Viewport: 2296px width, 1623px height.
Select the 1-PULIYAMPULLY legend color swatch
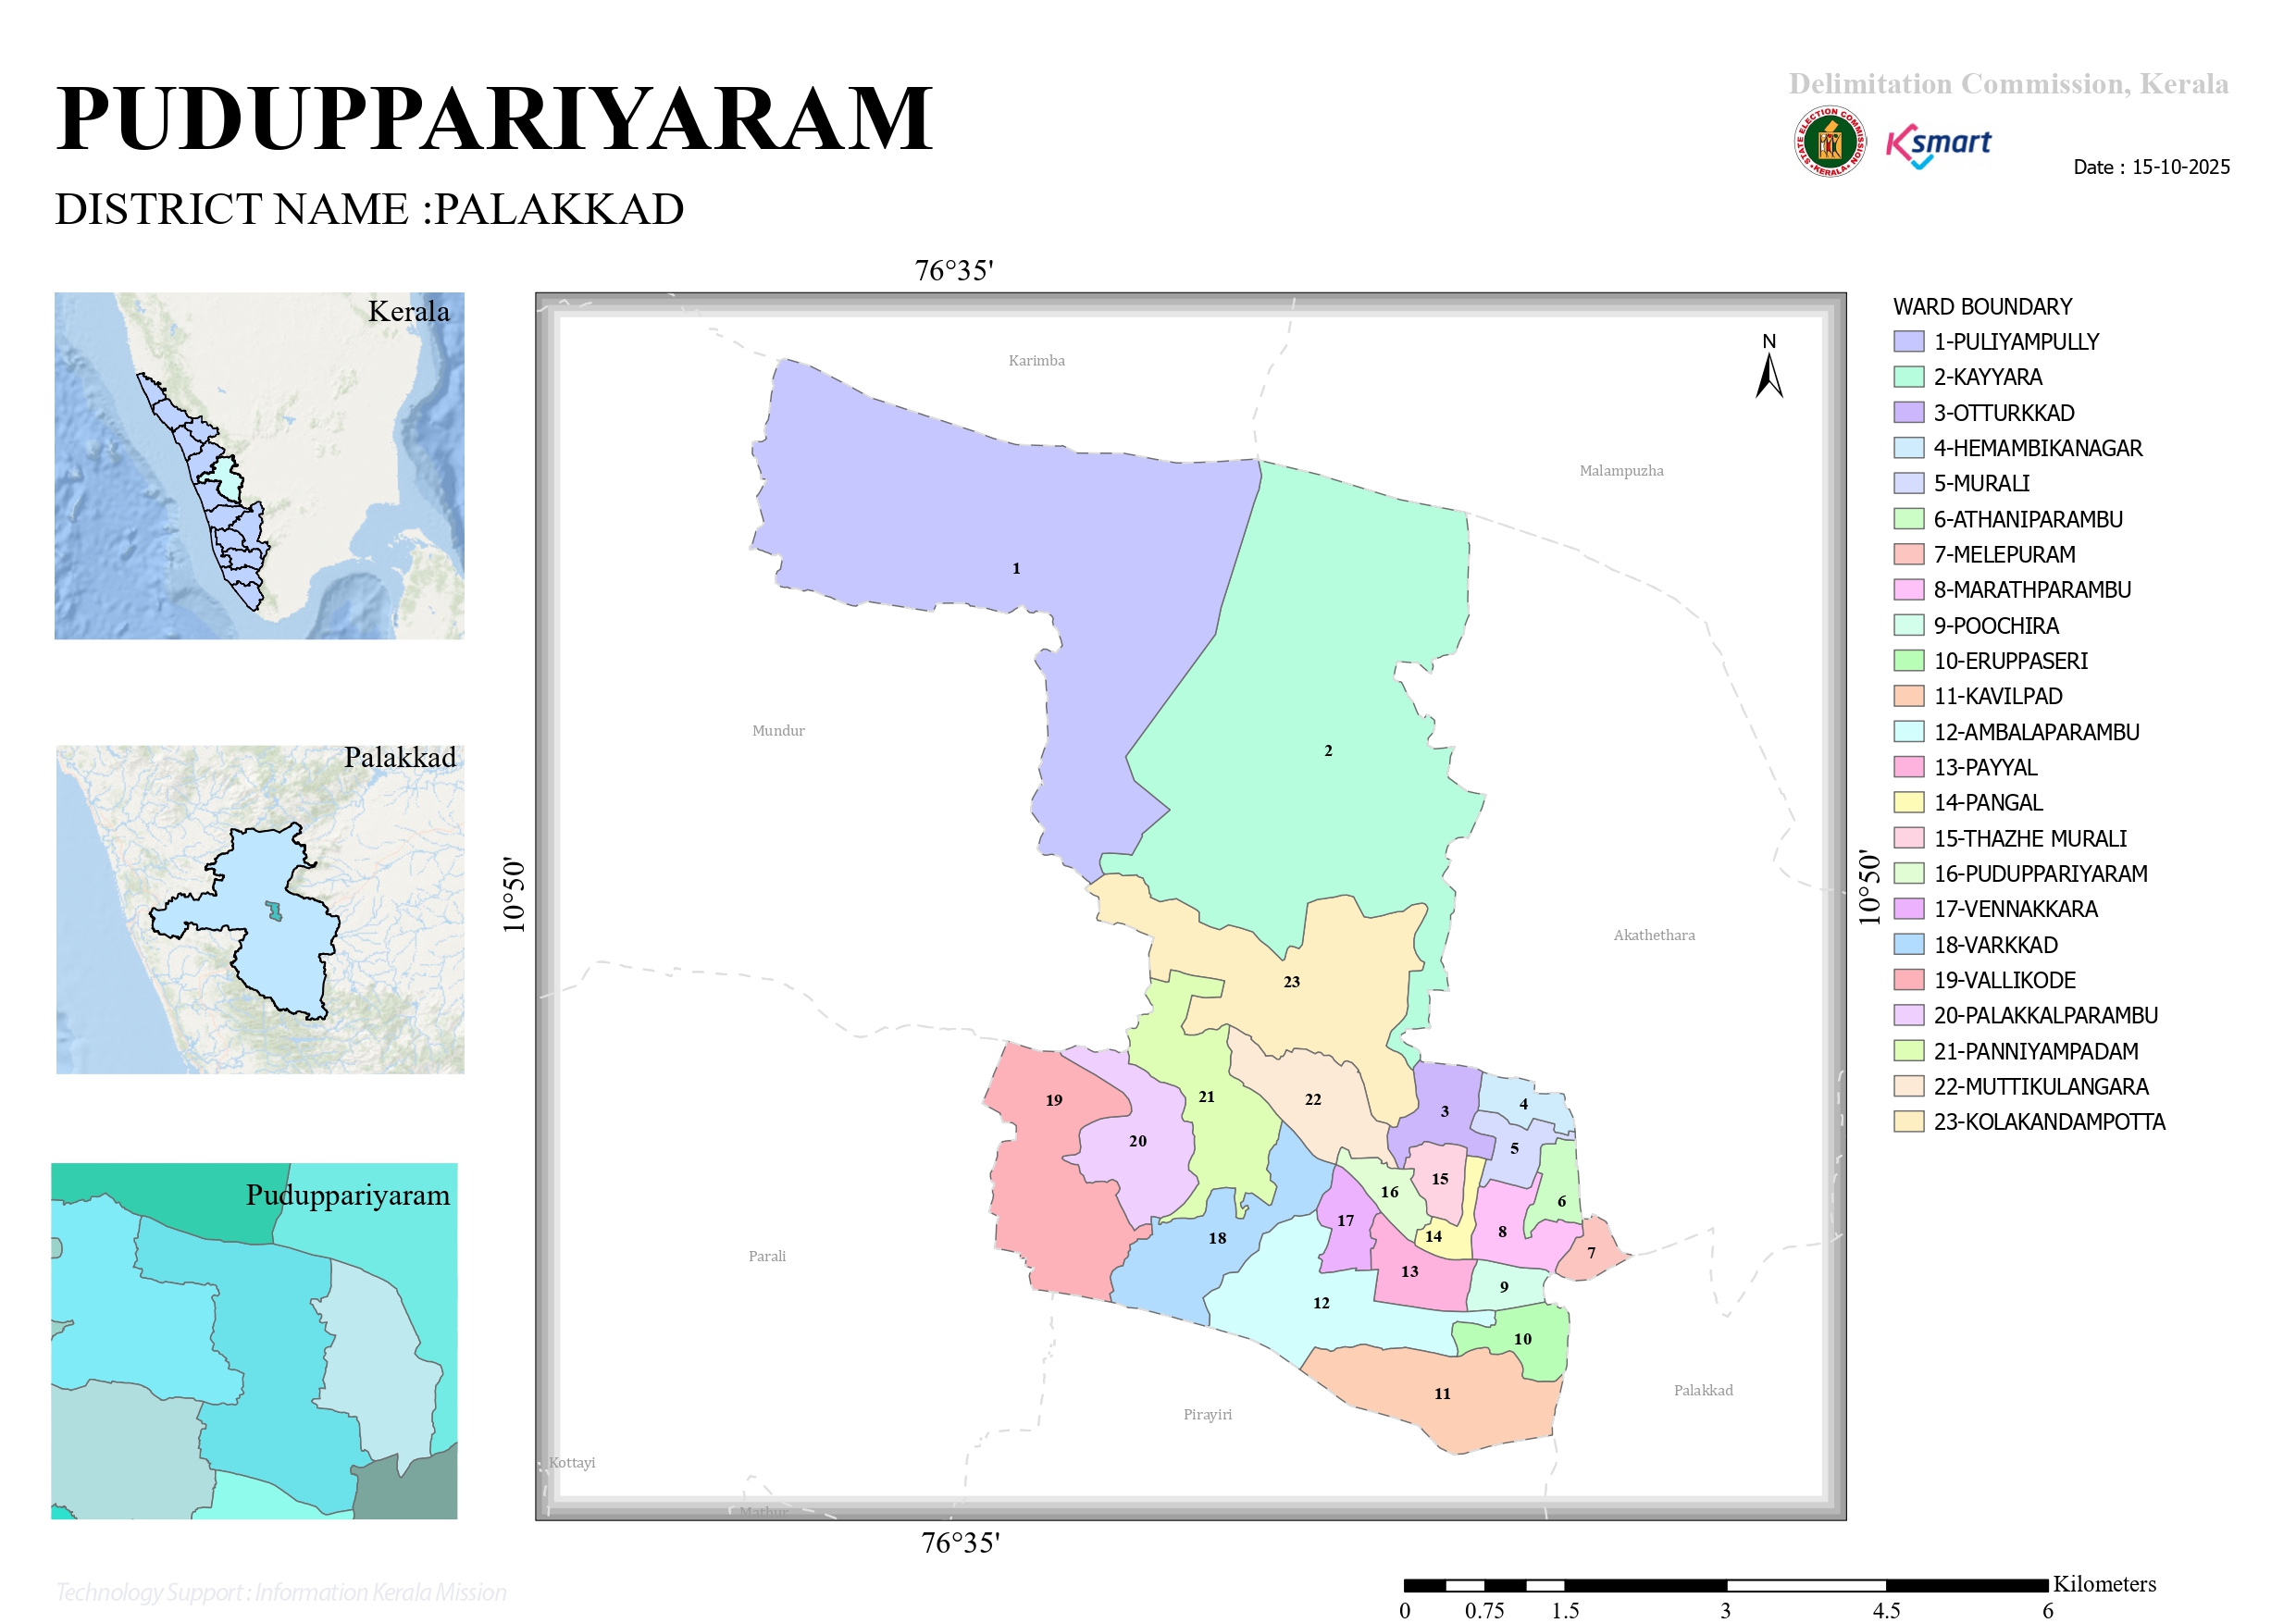[x=1908, y=341]
